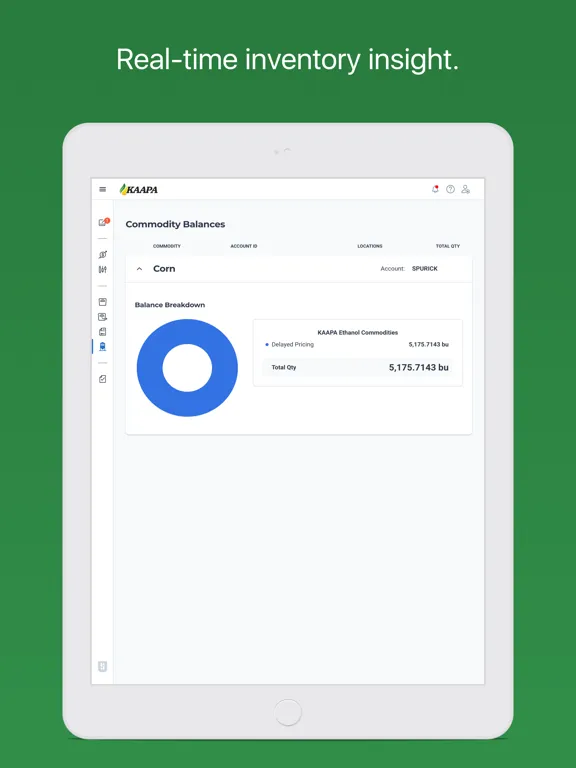
Task: Open the notifications bell
Action: (435, 189)
